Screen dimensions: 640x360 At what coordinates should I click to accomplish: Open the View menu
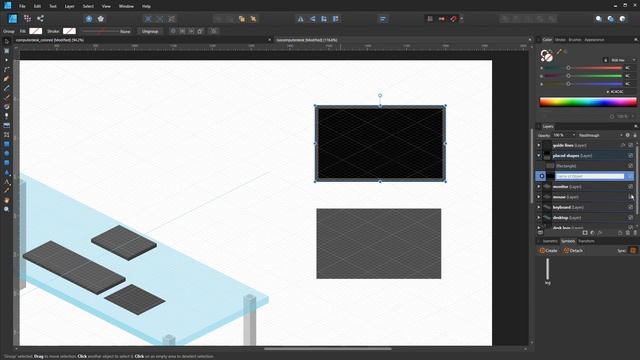(106, 6)
